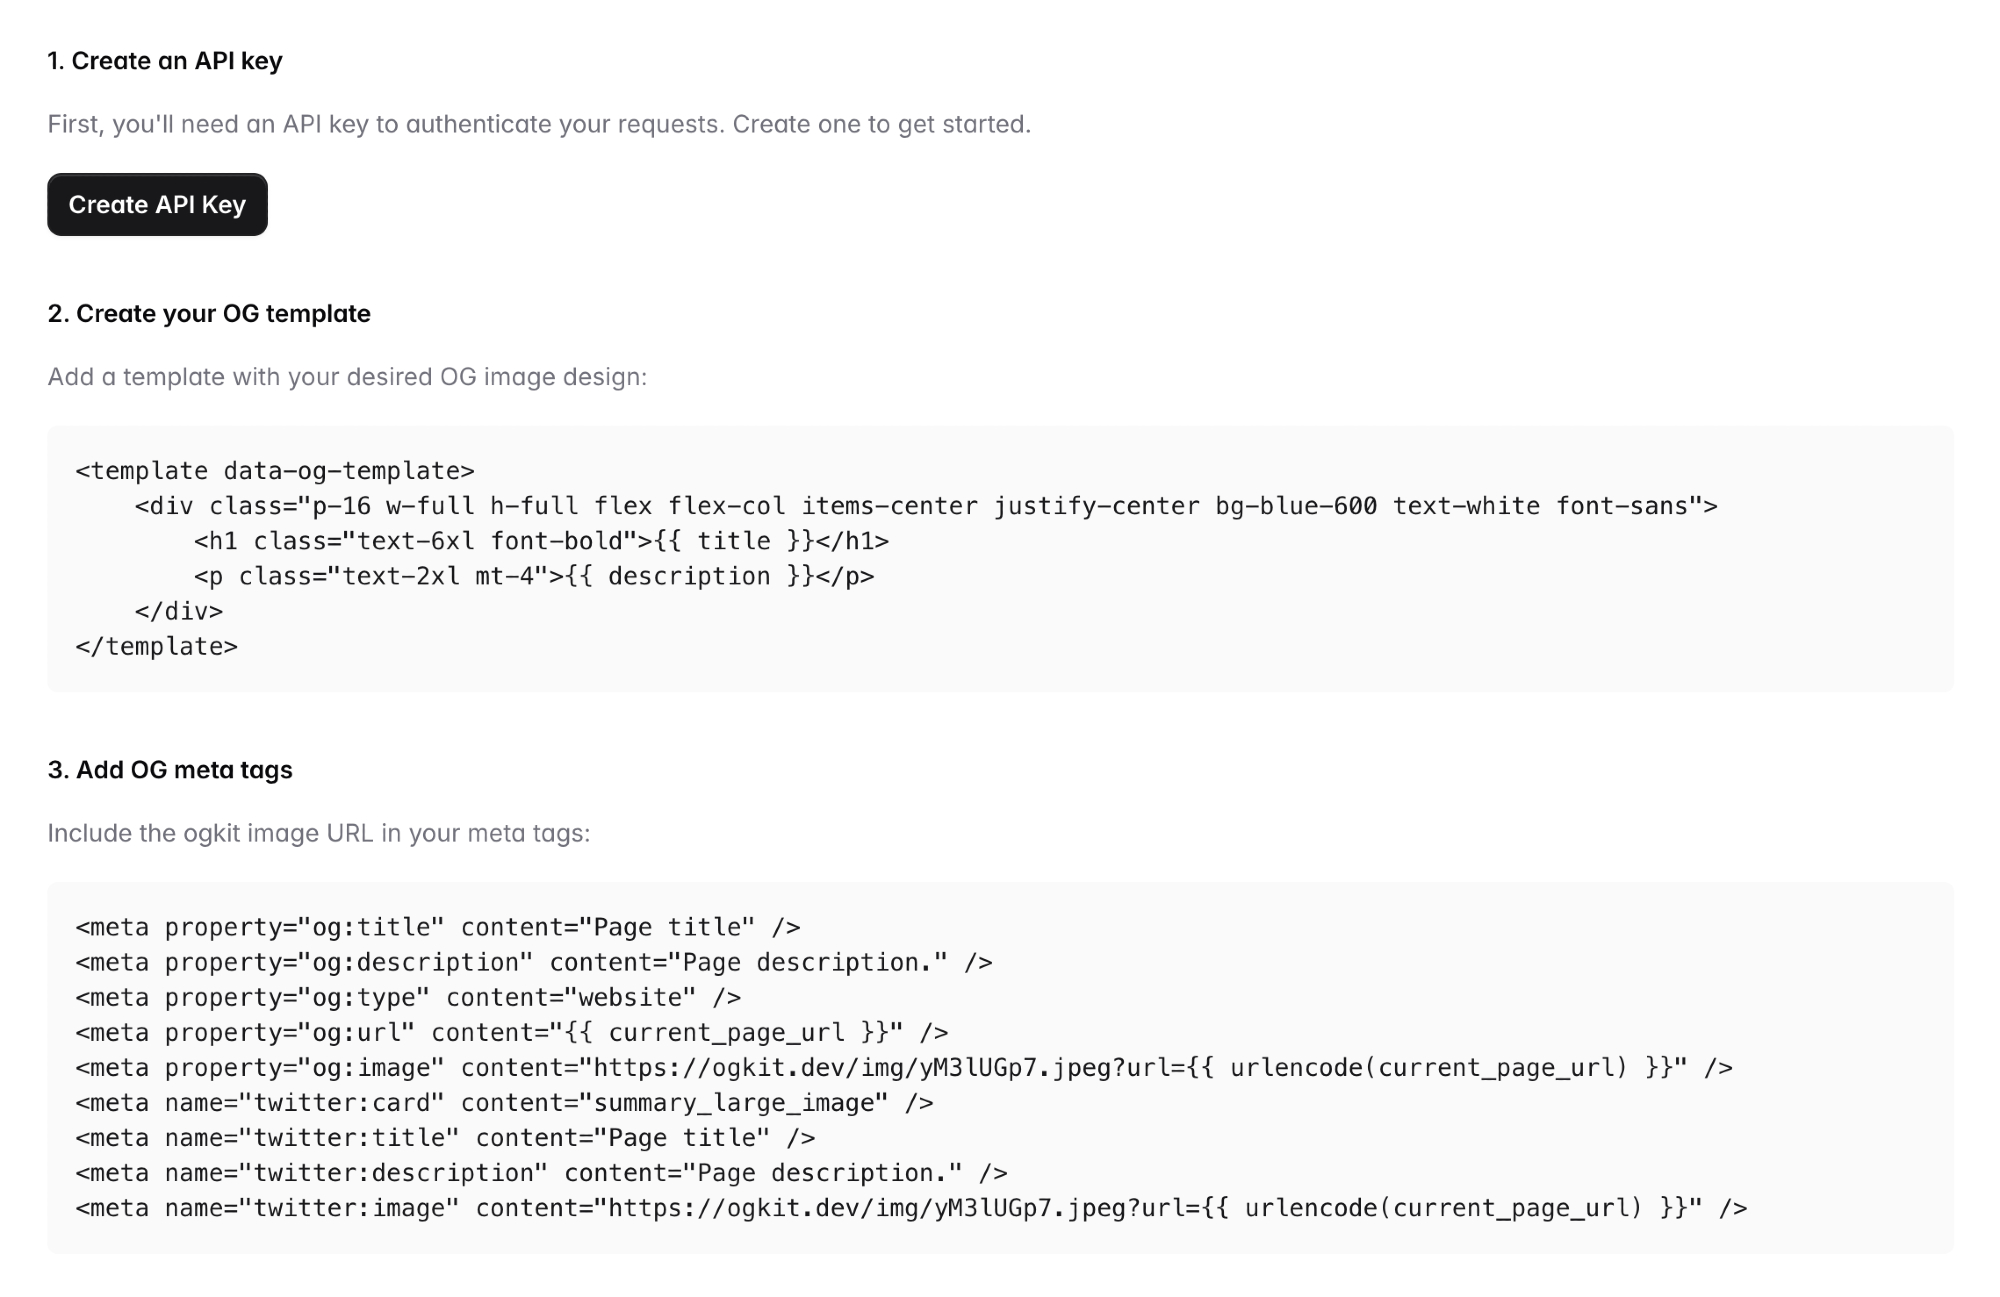Click the twitter:description meta tag line
Image resolution: width=2000 pixels, height=1297 pixels.
(x=541, y=1173)
